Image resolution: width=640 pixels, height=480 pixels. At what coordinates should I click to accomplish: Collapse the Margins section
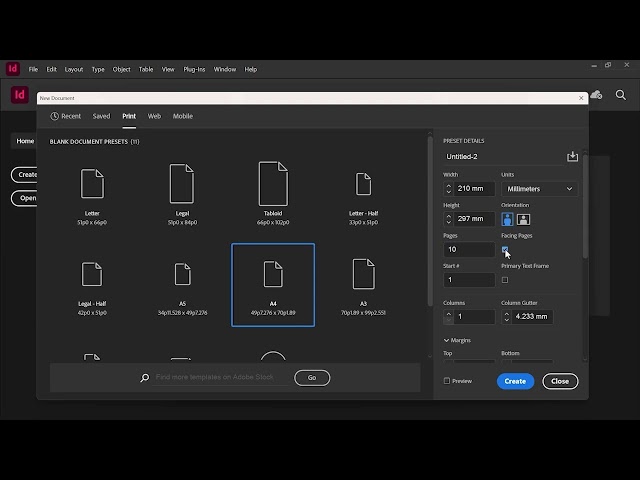(x=446, y=340)
